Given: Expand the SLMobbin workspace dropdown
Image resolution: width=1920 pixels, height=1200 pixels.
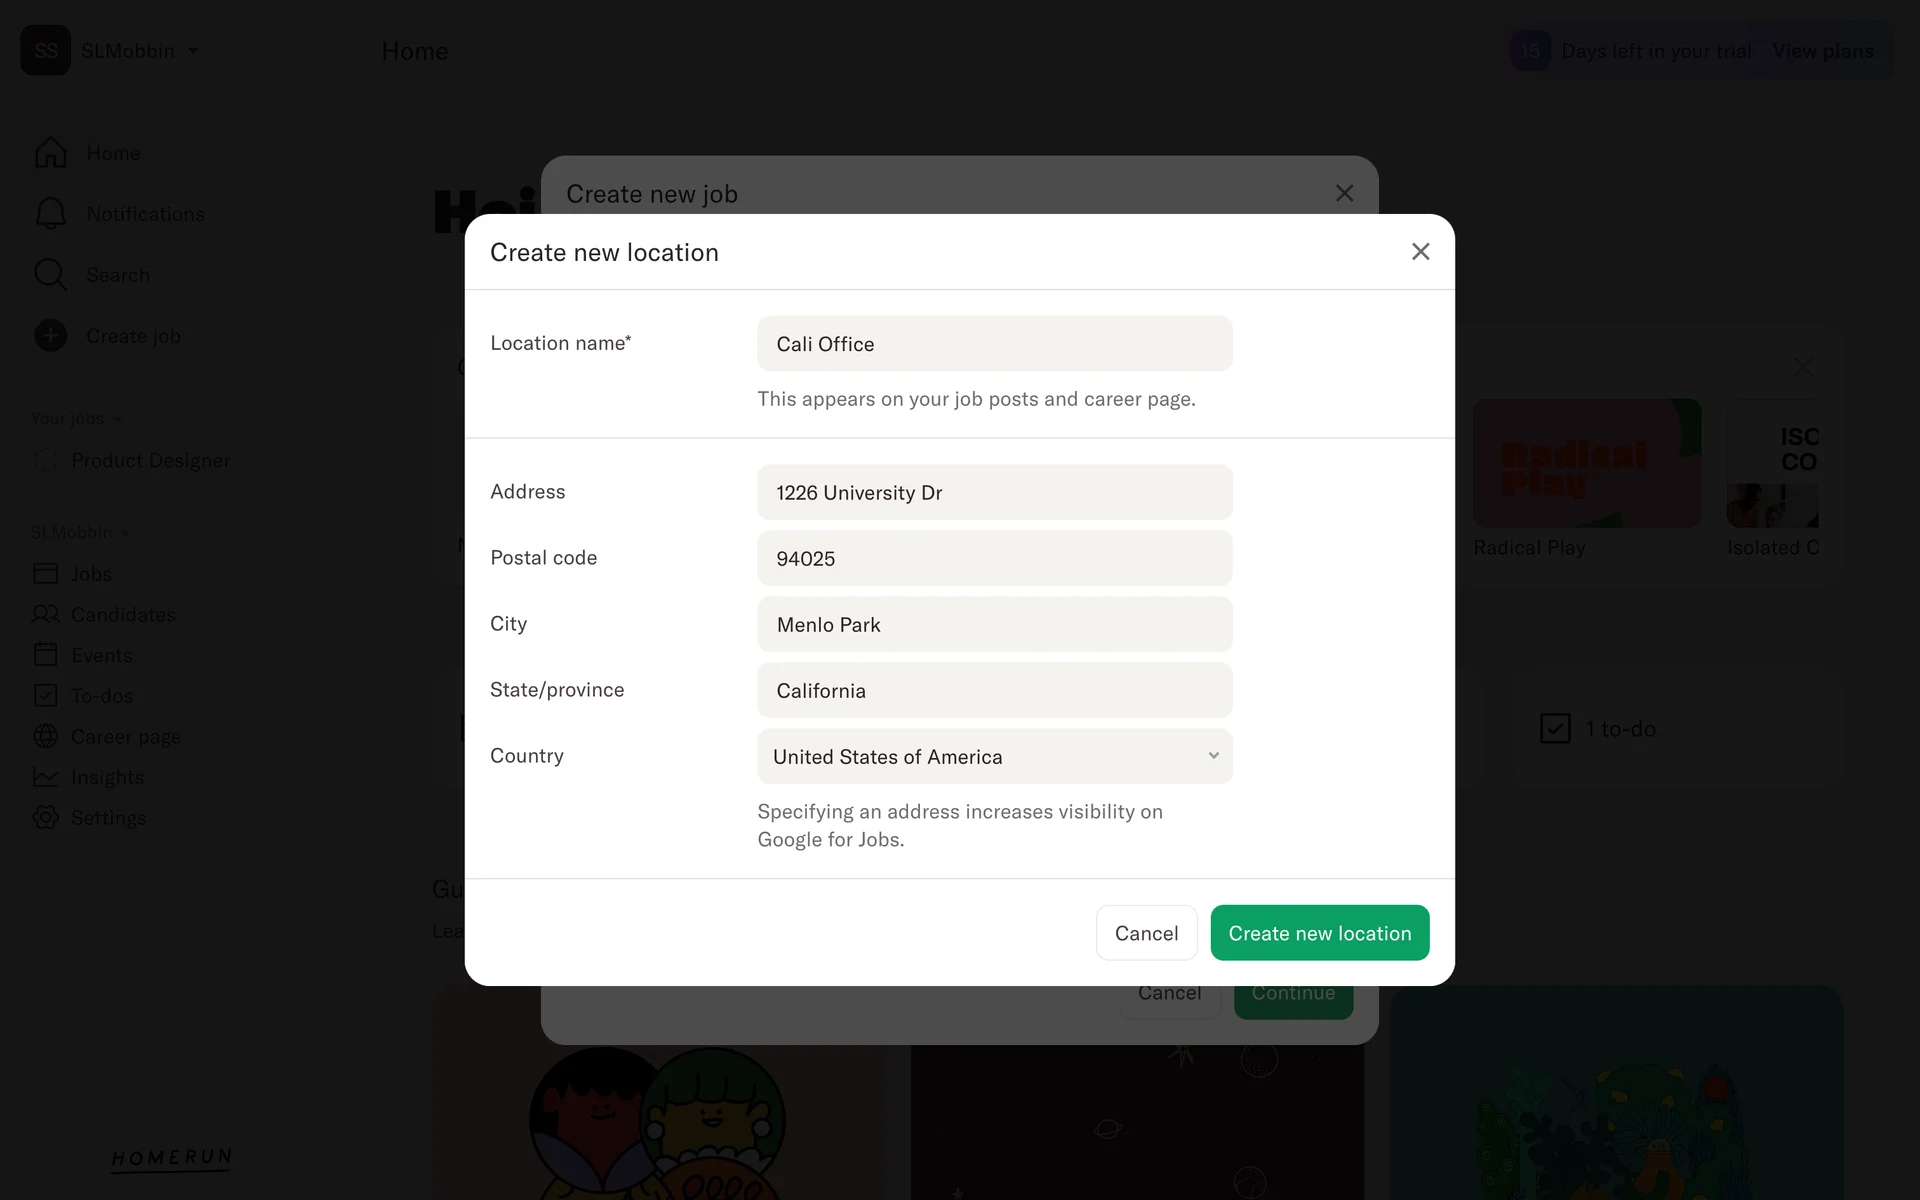Looking at the screenshot, I should point(193,51).
